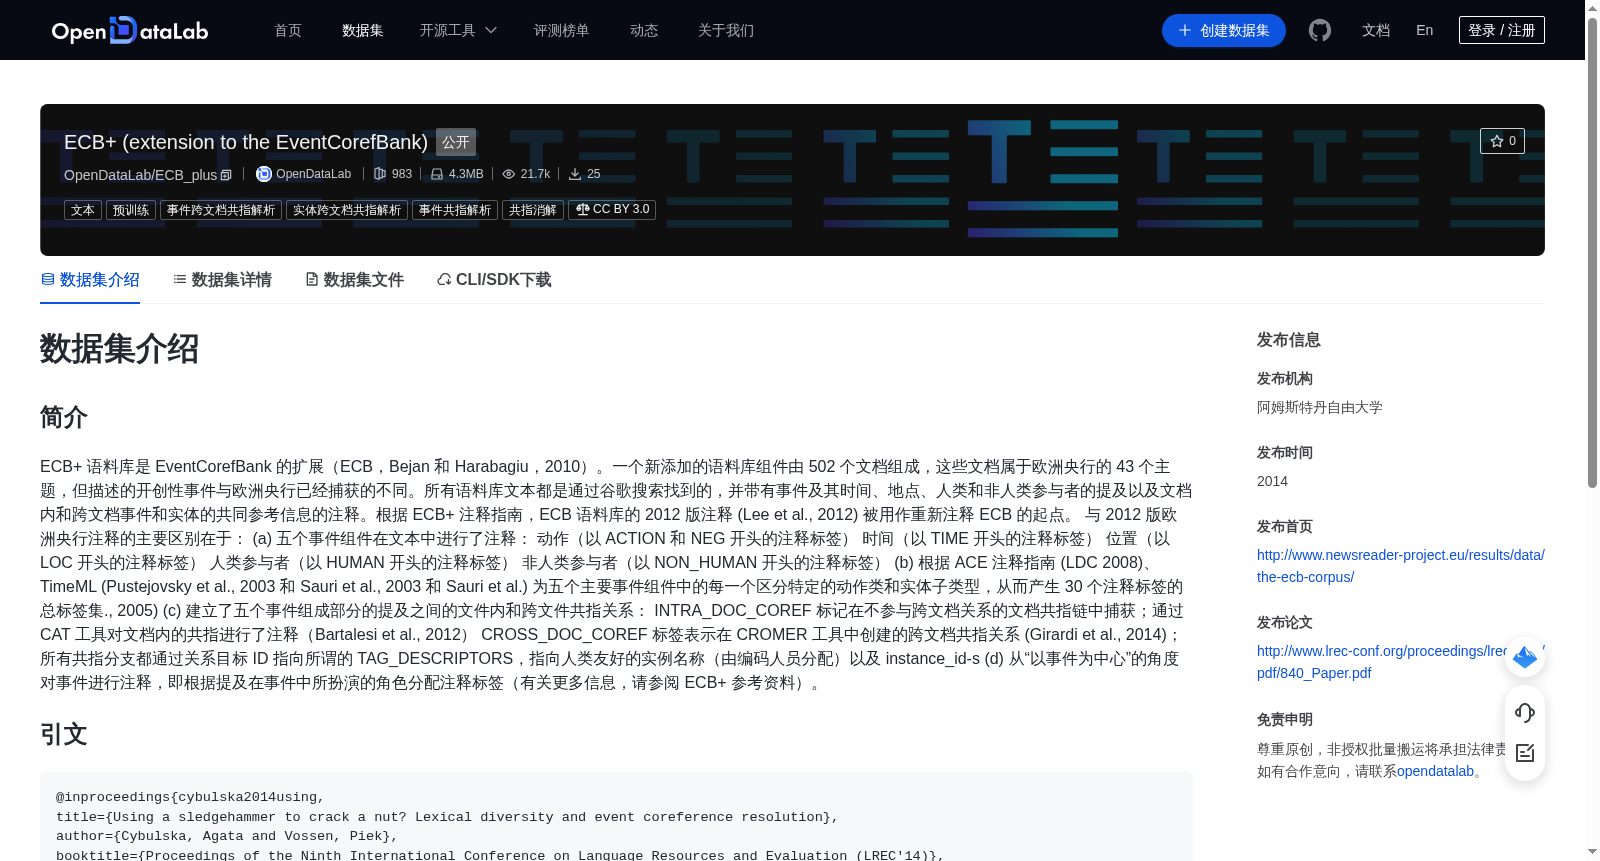Switch to the 数据集详情 tab
The height and width of the screenshot is (861, 1600).
point(222,280)
